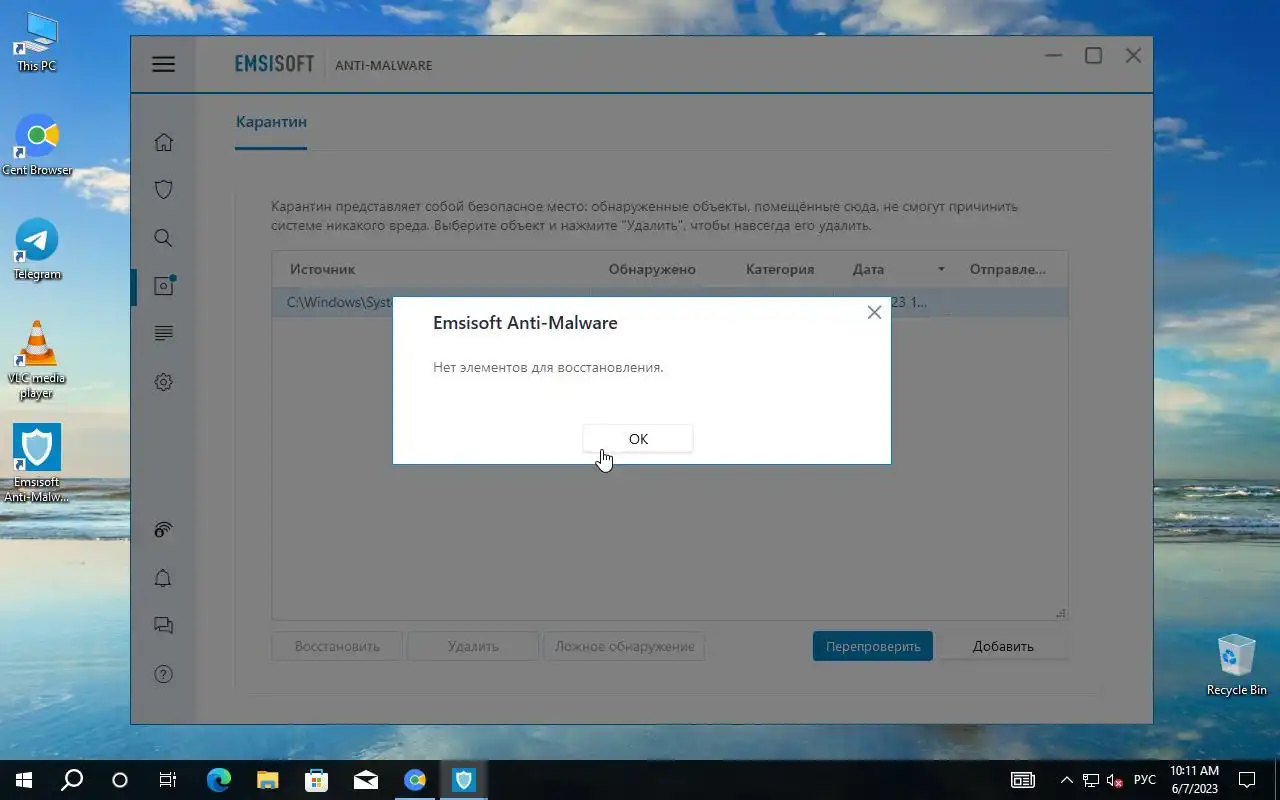Open Task View on taskbar
The width and height of the screenshot is (1280, 800).
pyautogui.click(x=168, y=780)
